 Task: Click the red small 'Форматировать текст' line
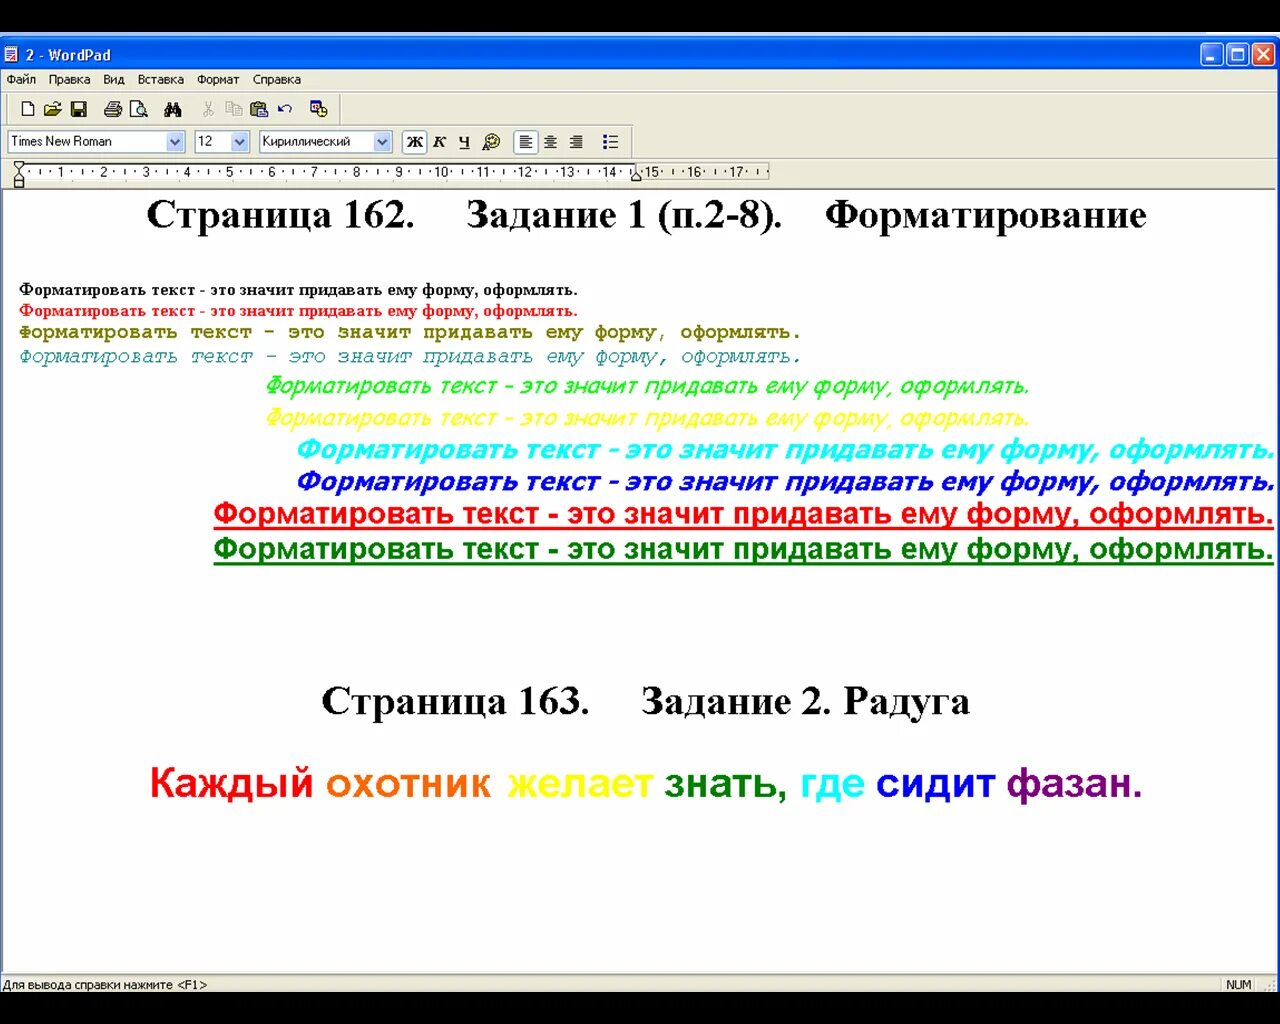(x=298, y=311)
